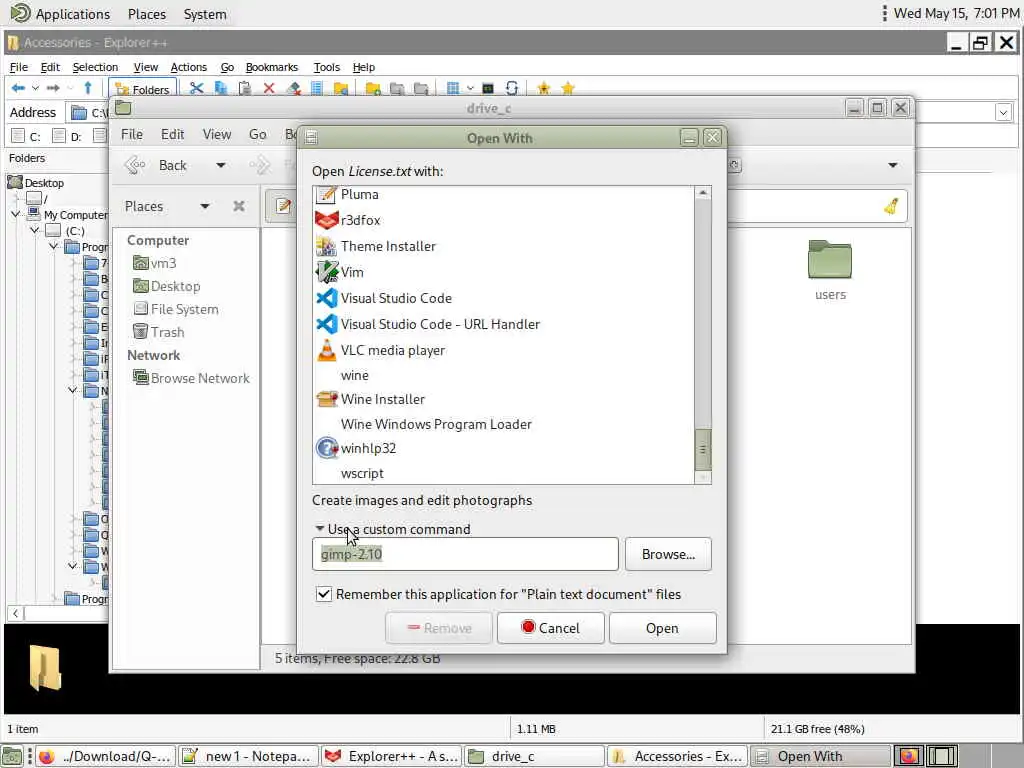Image resolution: width=1024 pixels, height=768 pixels.
Task: Select Visual Studio Code entry
Action: point(504,298)
